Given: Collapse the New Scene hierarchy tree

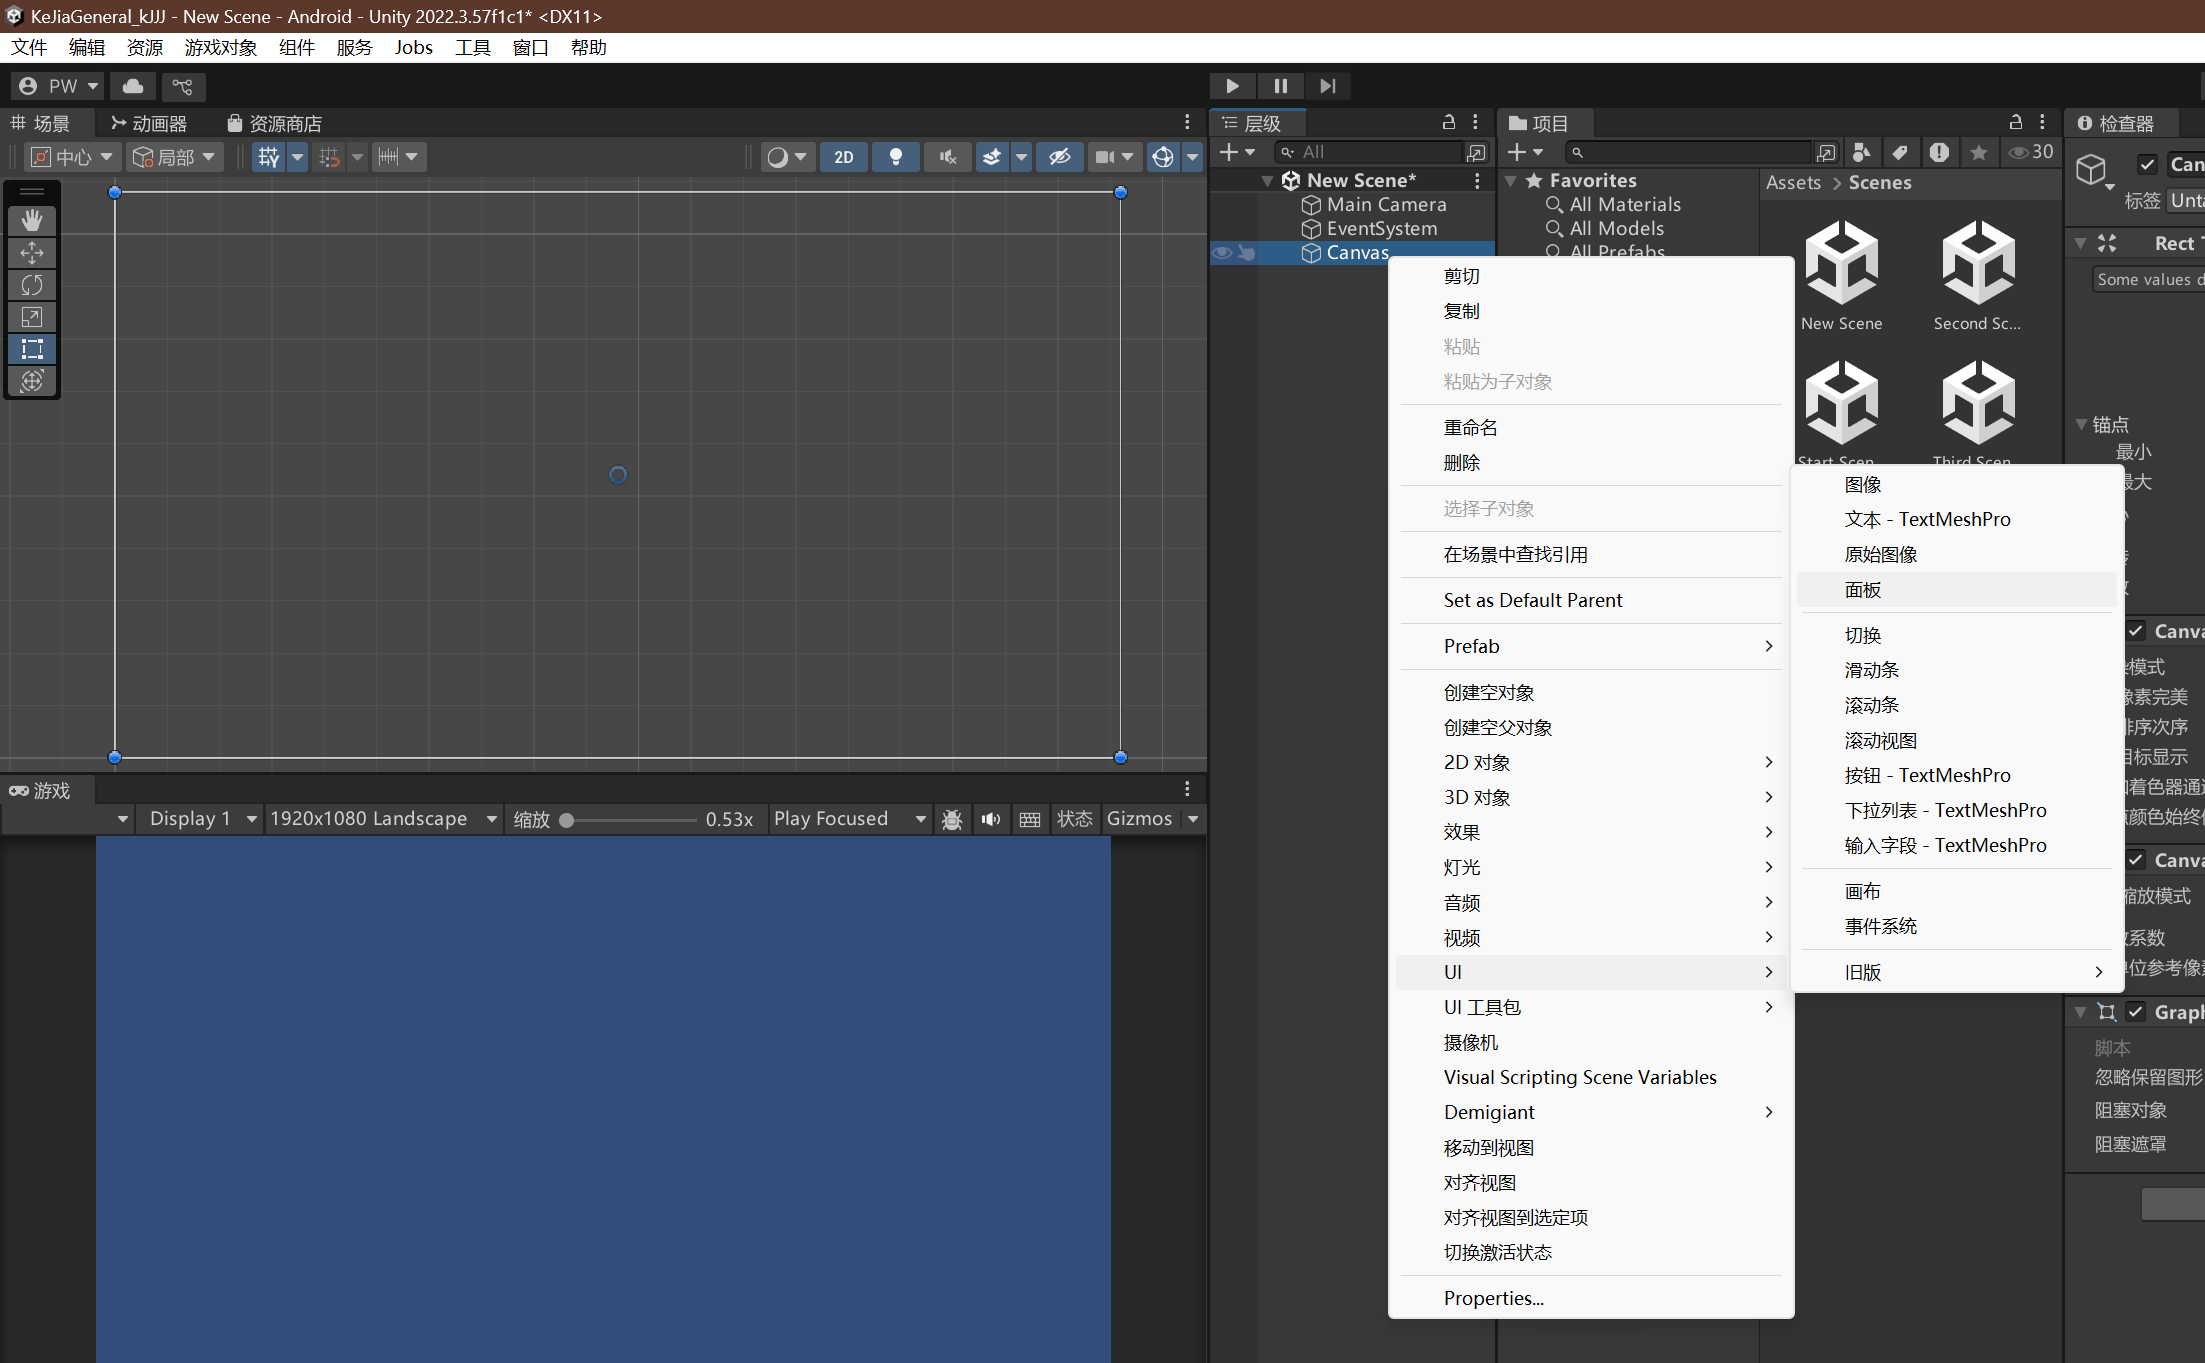Looking at the screenshot, I should pyautogui.click(x=1268, y=181).
